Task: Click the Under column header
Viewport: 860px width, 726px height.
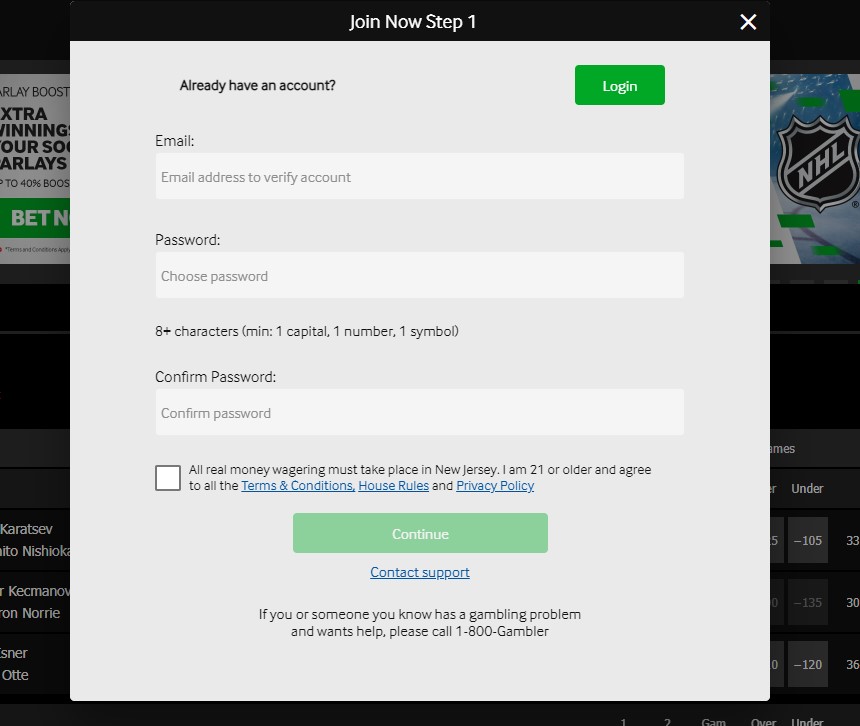Action: coord(806,489)
